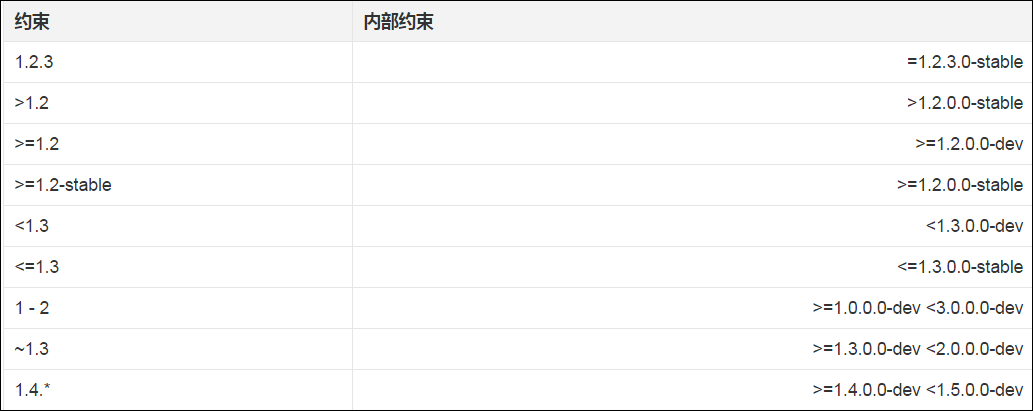Select the 1.4.* wildcard constraint cell
The image size is (1033, 411).
(x=177, y=389)
